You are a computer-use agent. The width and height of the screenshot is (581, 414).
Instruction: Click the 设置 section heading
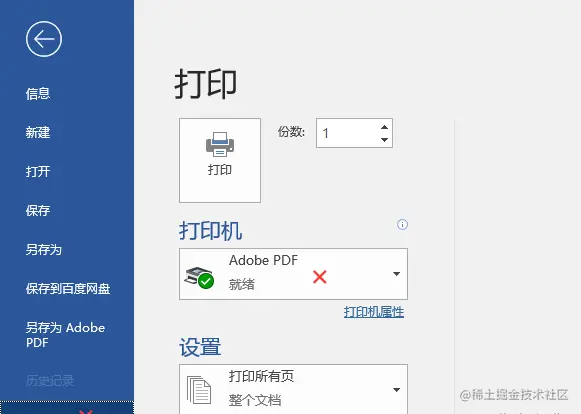coord(200,347)
